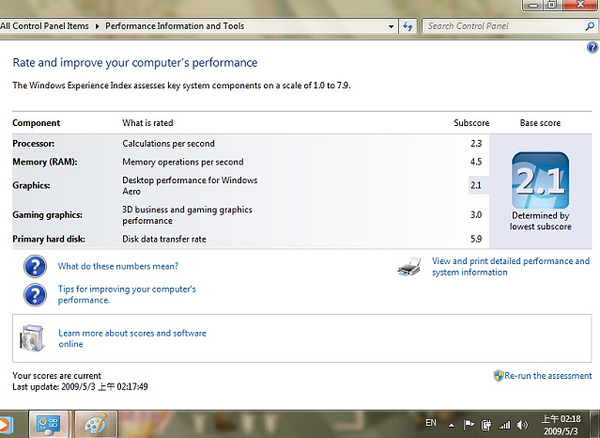Click the refresh arrows beside address bar
This screenshot has height=438, width=600.
(408, 26)
